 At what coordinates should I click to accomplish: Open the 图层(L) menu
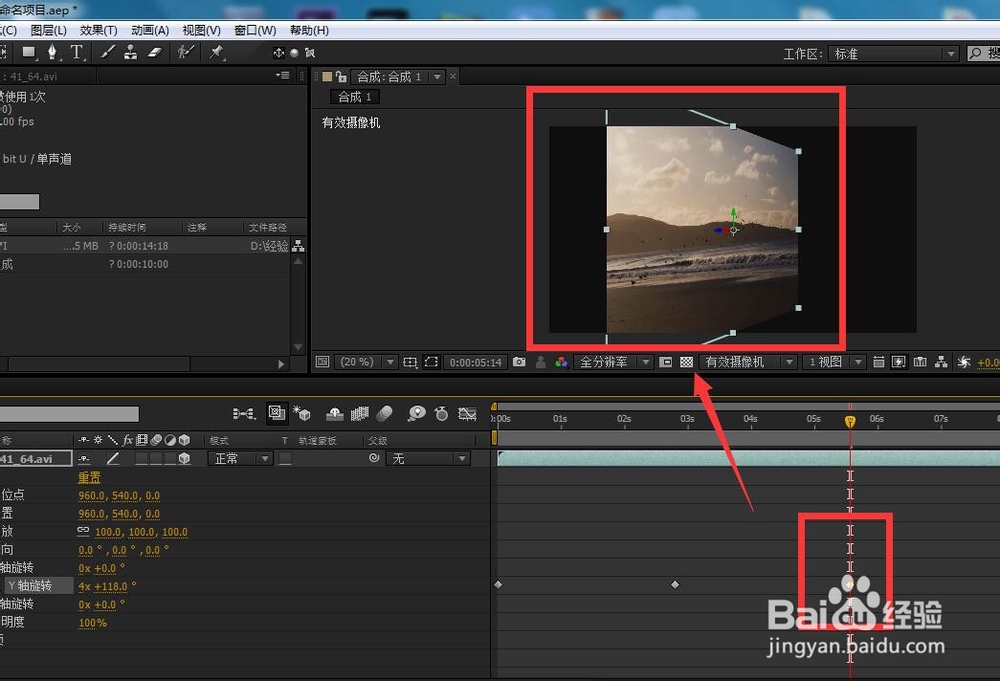(48, 30)
